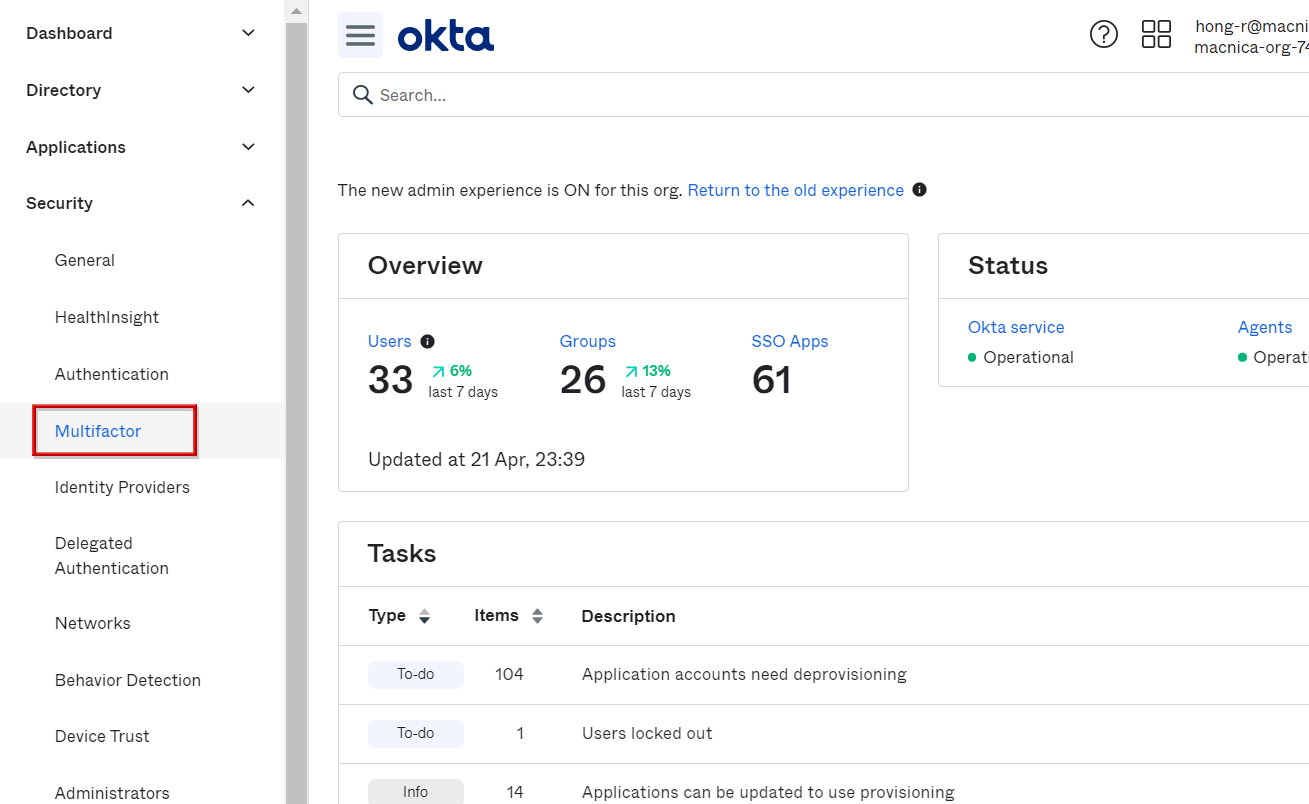Go to Behavior Detection settings

click(x=128, y=680)
